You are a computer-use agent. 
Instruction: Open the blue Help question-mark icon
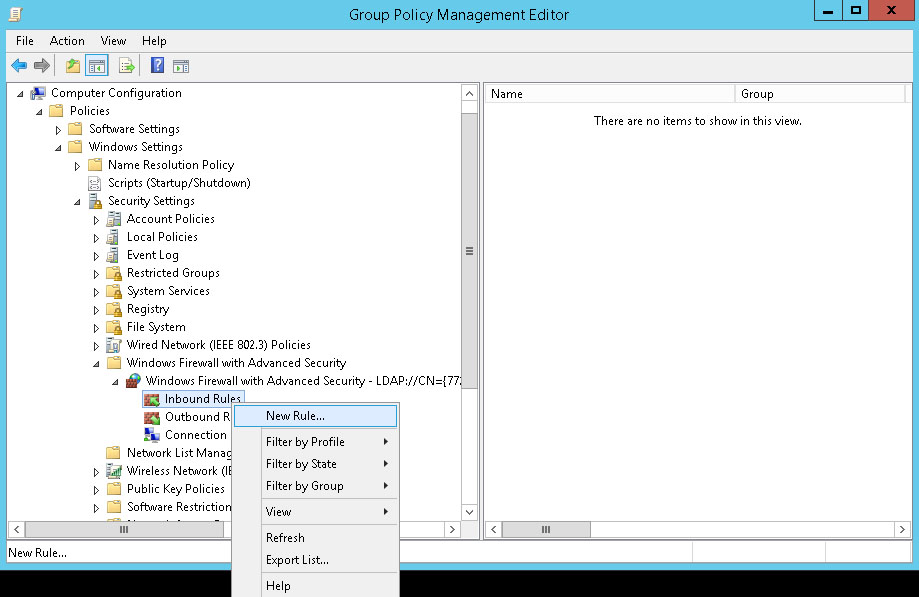pyautogui.click(x=157, y=66)
